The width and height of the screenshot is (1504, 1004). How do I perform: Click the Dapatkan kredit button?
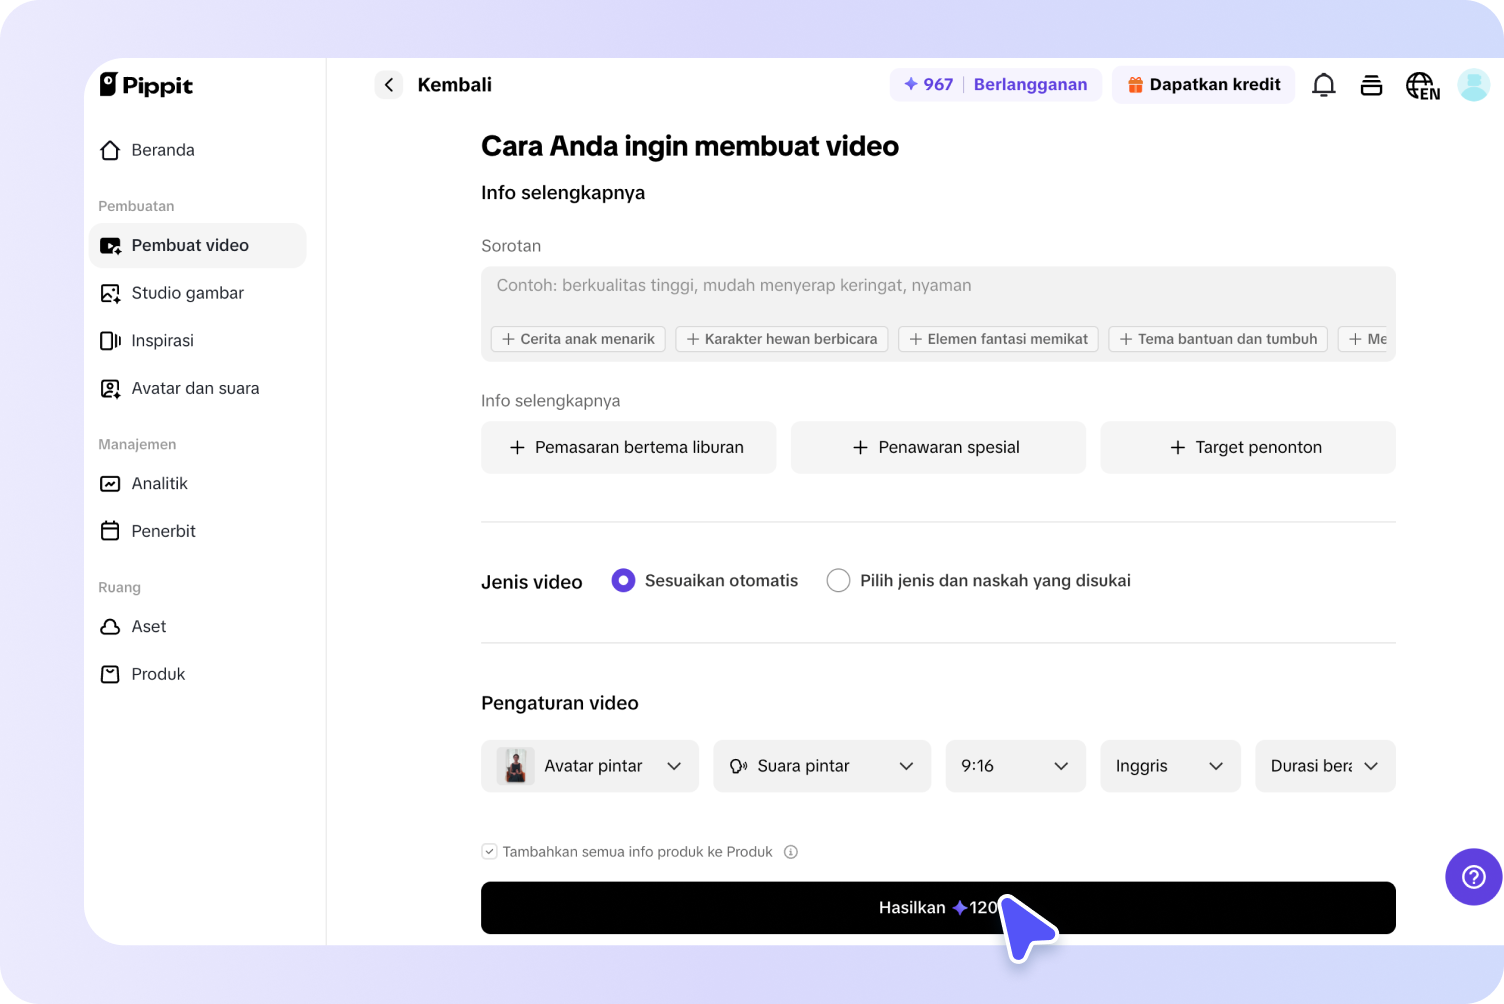1203,85
